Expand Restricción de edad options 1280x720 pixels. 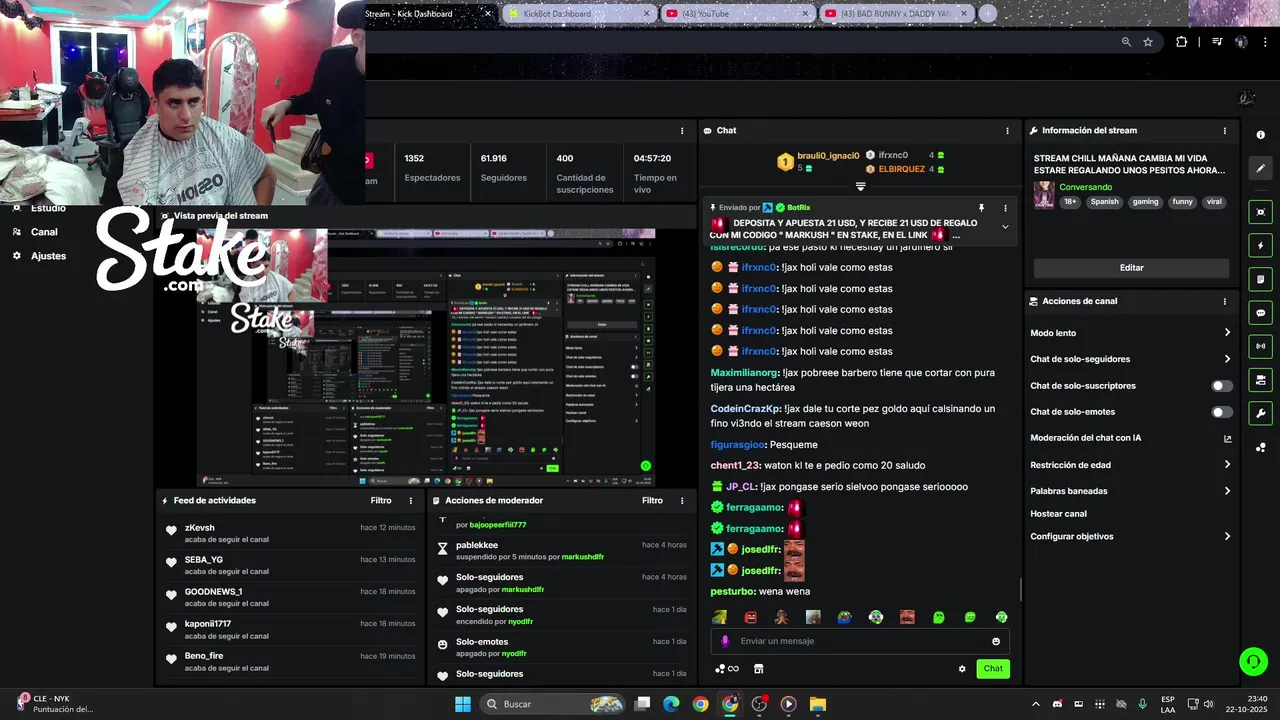(x=1227, y=464)
